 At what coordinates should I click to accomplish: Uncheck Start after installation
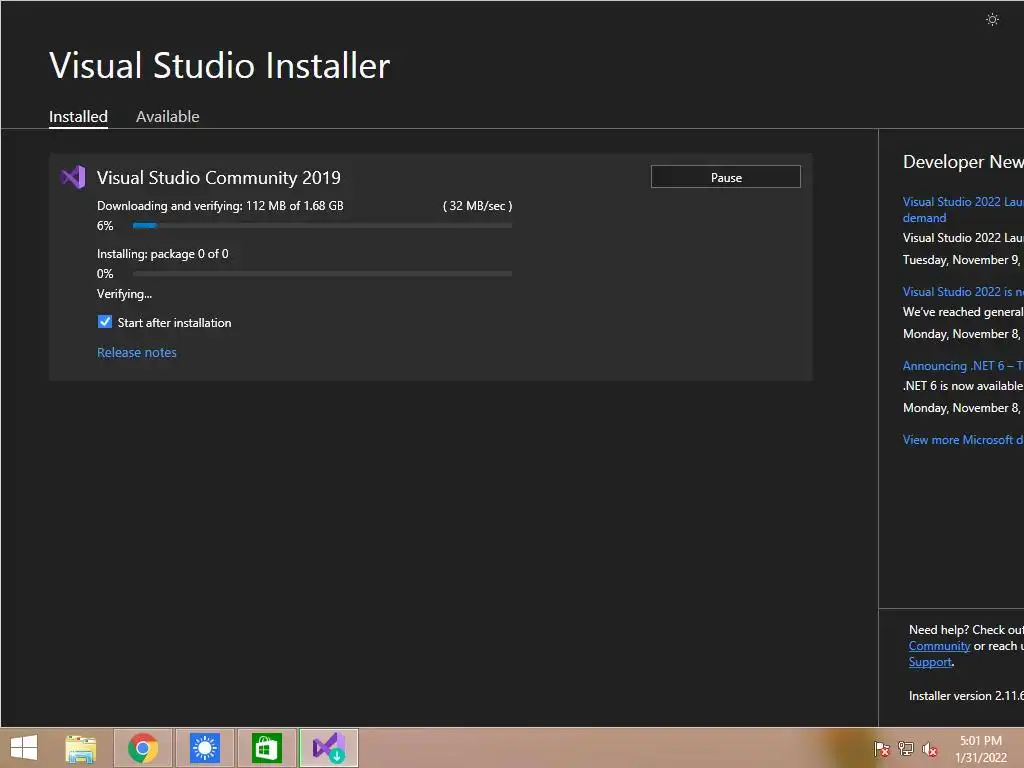click(104, 322)
